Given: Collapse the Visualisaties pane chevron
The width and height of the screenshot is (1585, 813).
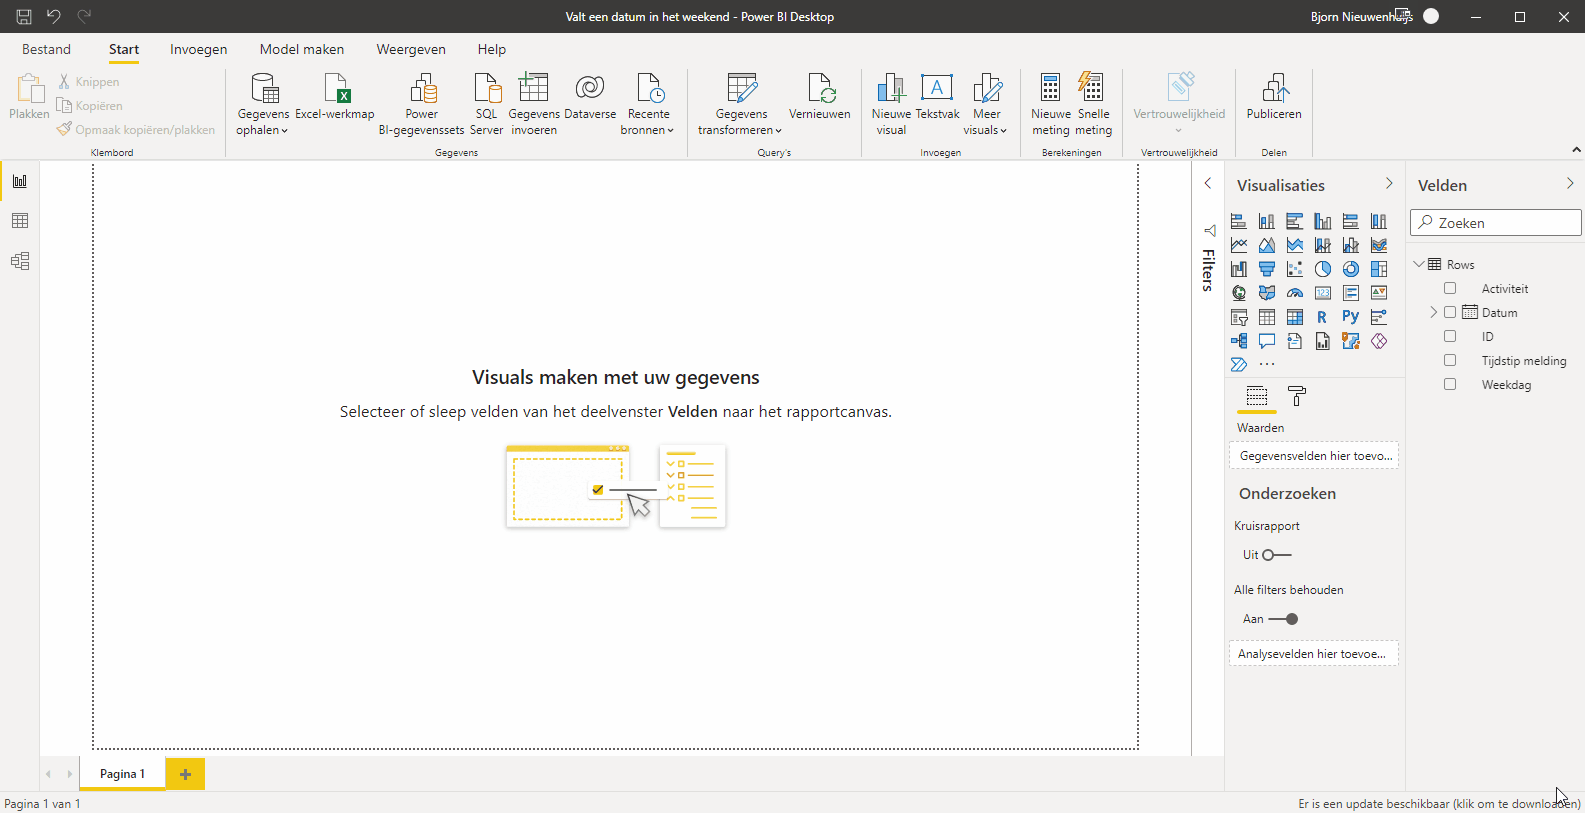Looking at the screenshot, I should 1389,183.
